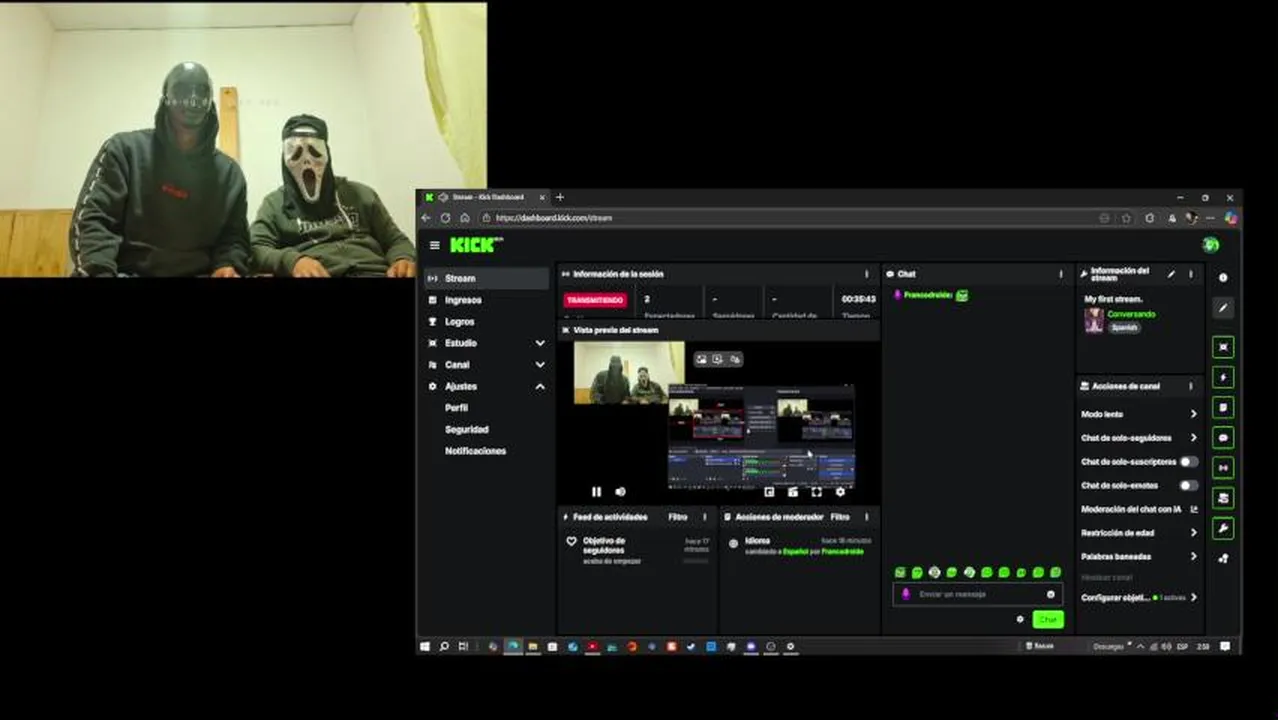Pause the stream preview
This screenshot has height=720, width=1278.
596,491
